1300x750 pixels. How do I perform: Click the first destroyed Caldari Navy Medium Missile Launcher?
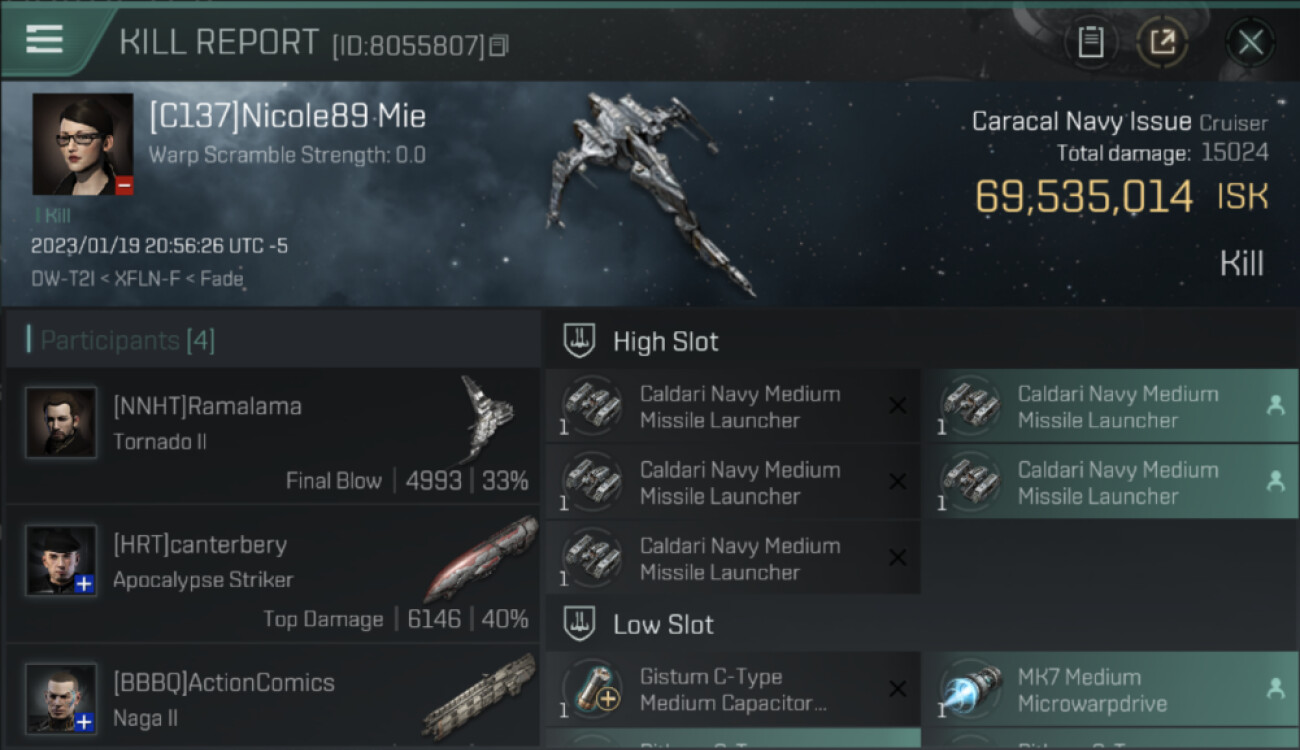point(733,406)
